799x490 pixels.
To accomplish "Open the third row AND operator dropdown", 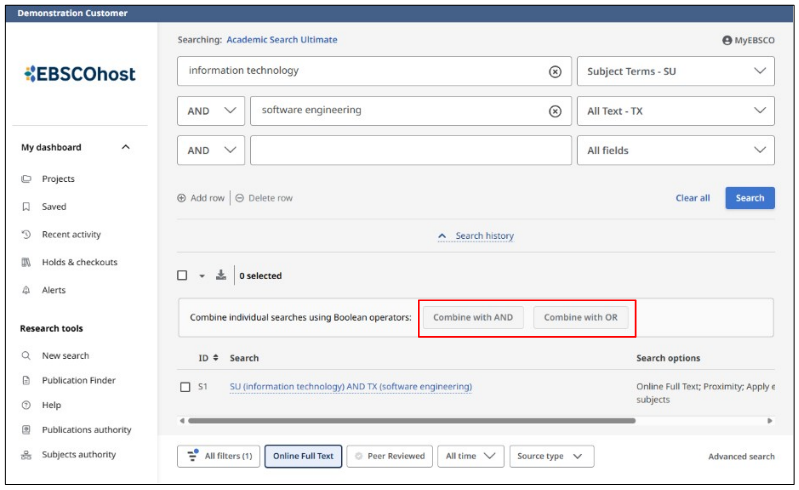I will tap(211, 150).
